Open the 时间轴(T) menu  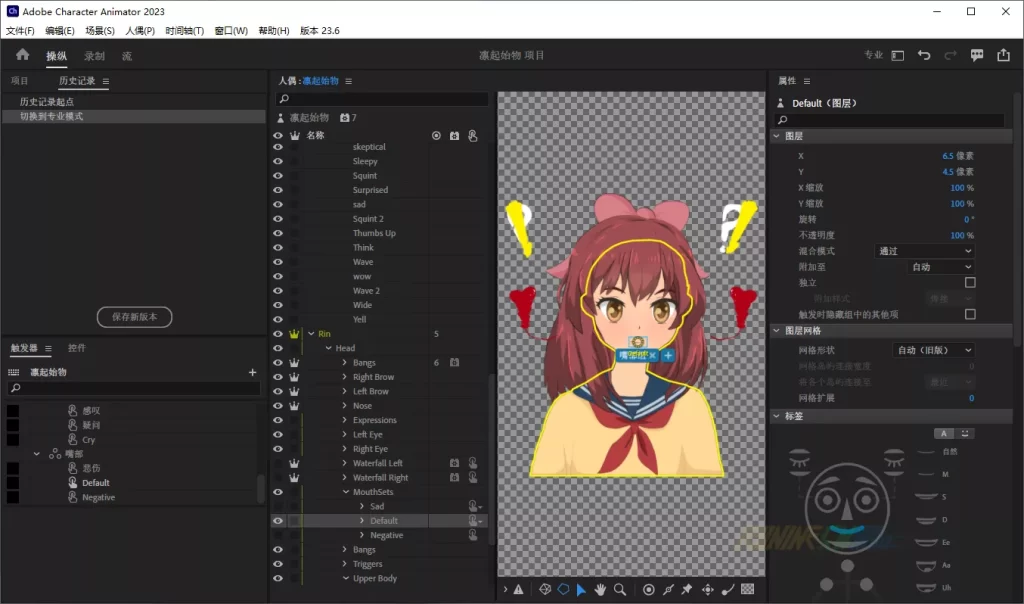184,31
